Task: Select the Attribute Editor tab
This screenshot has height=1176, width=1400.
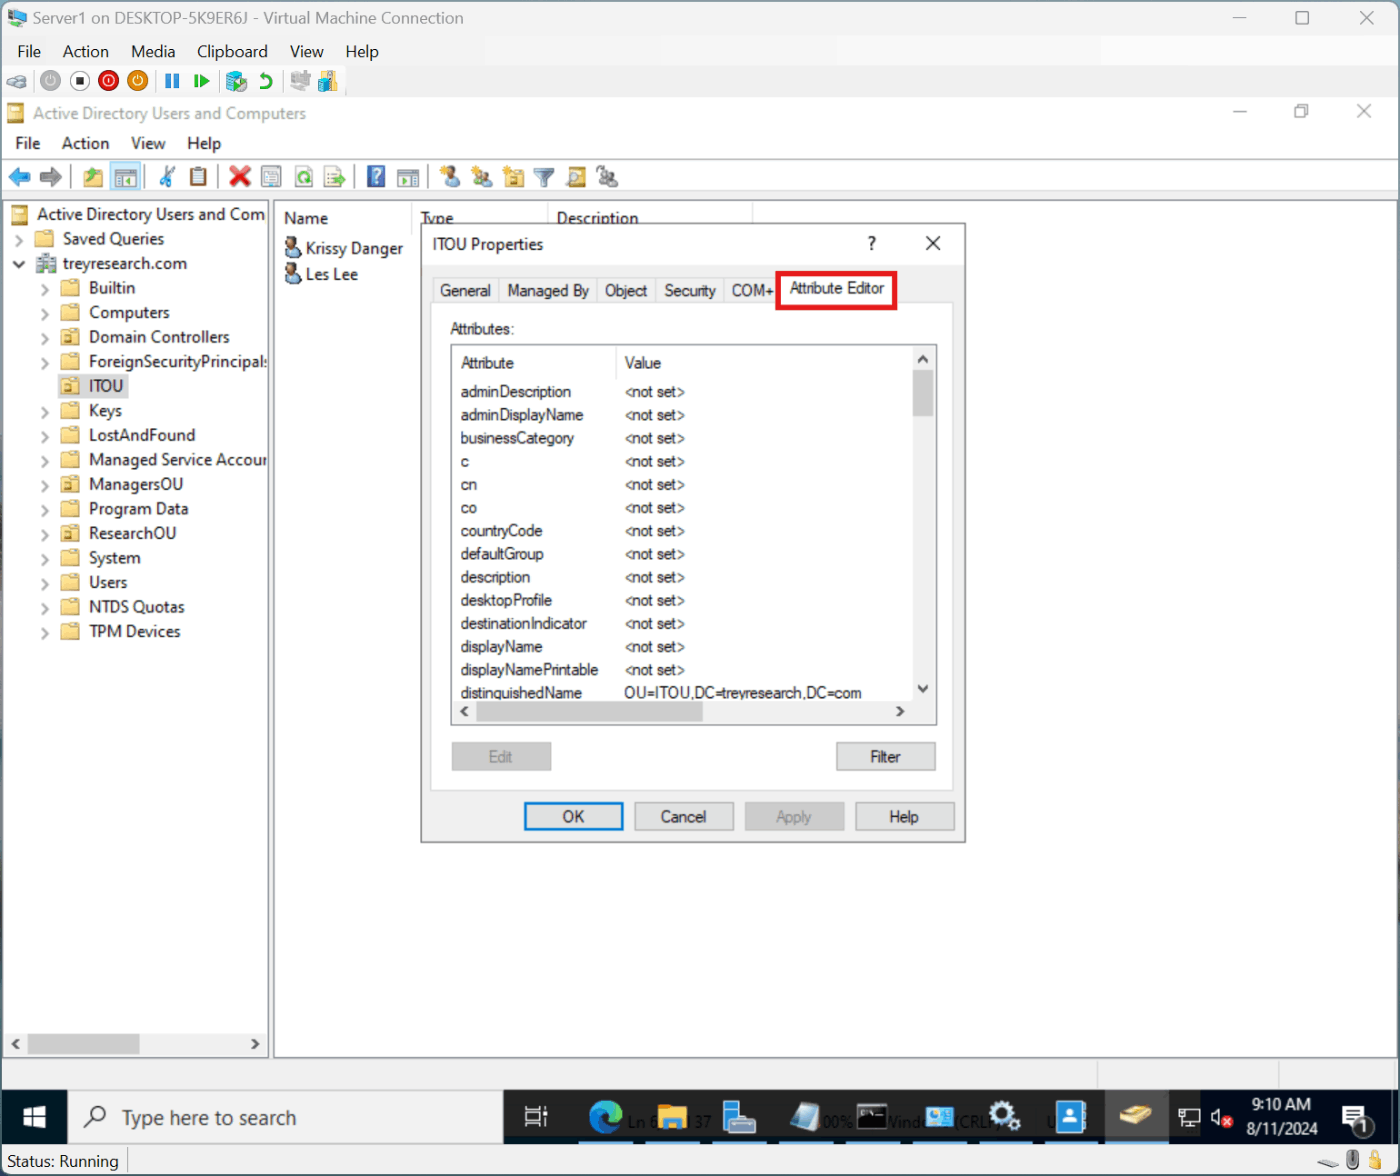Action: click(837, 288)
